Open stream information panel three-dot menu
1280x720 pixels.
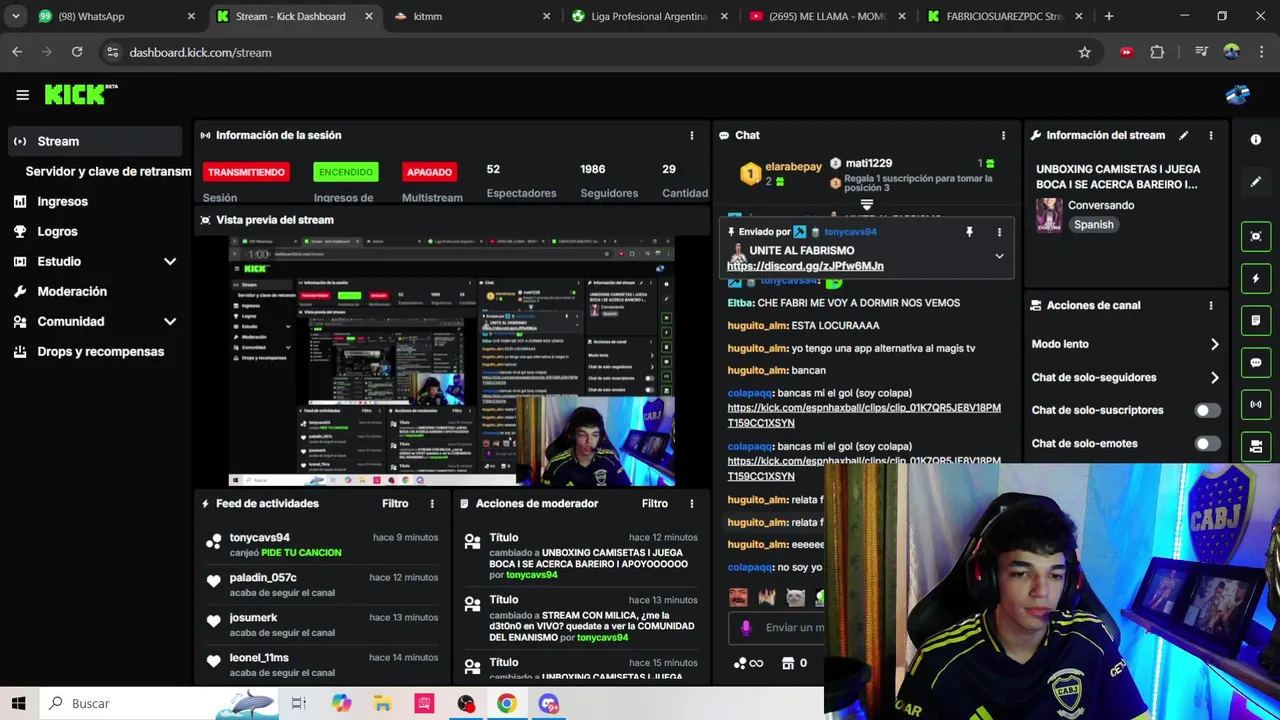(x=1211, y=135)
